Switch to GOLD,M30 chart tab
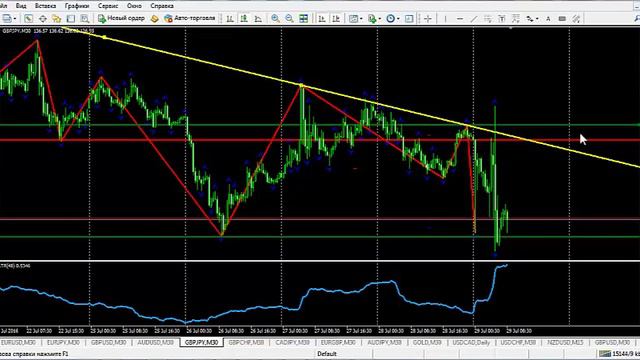640x360 pixels. coord(427,342)
